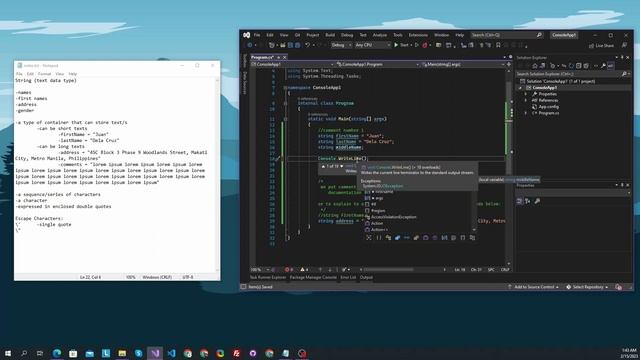Switch to the Output tab

click(366, 278)
